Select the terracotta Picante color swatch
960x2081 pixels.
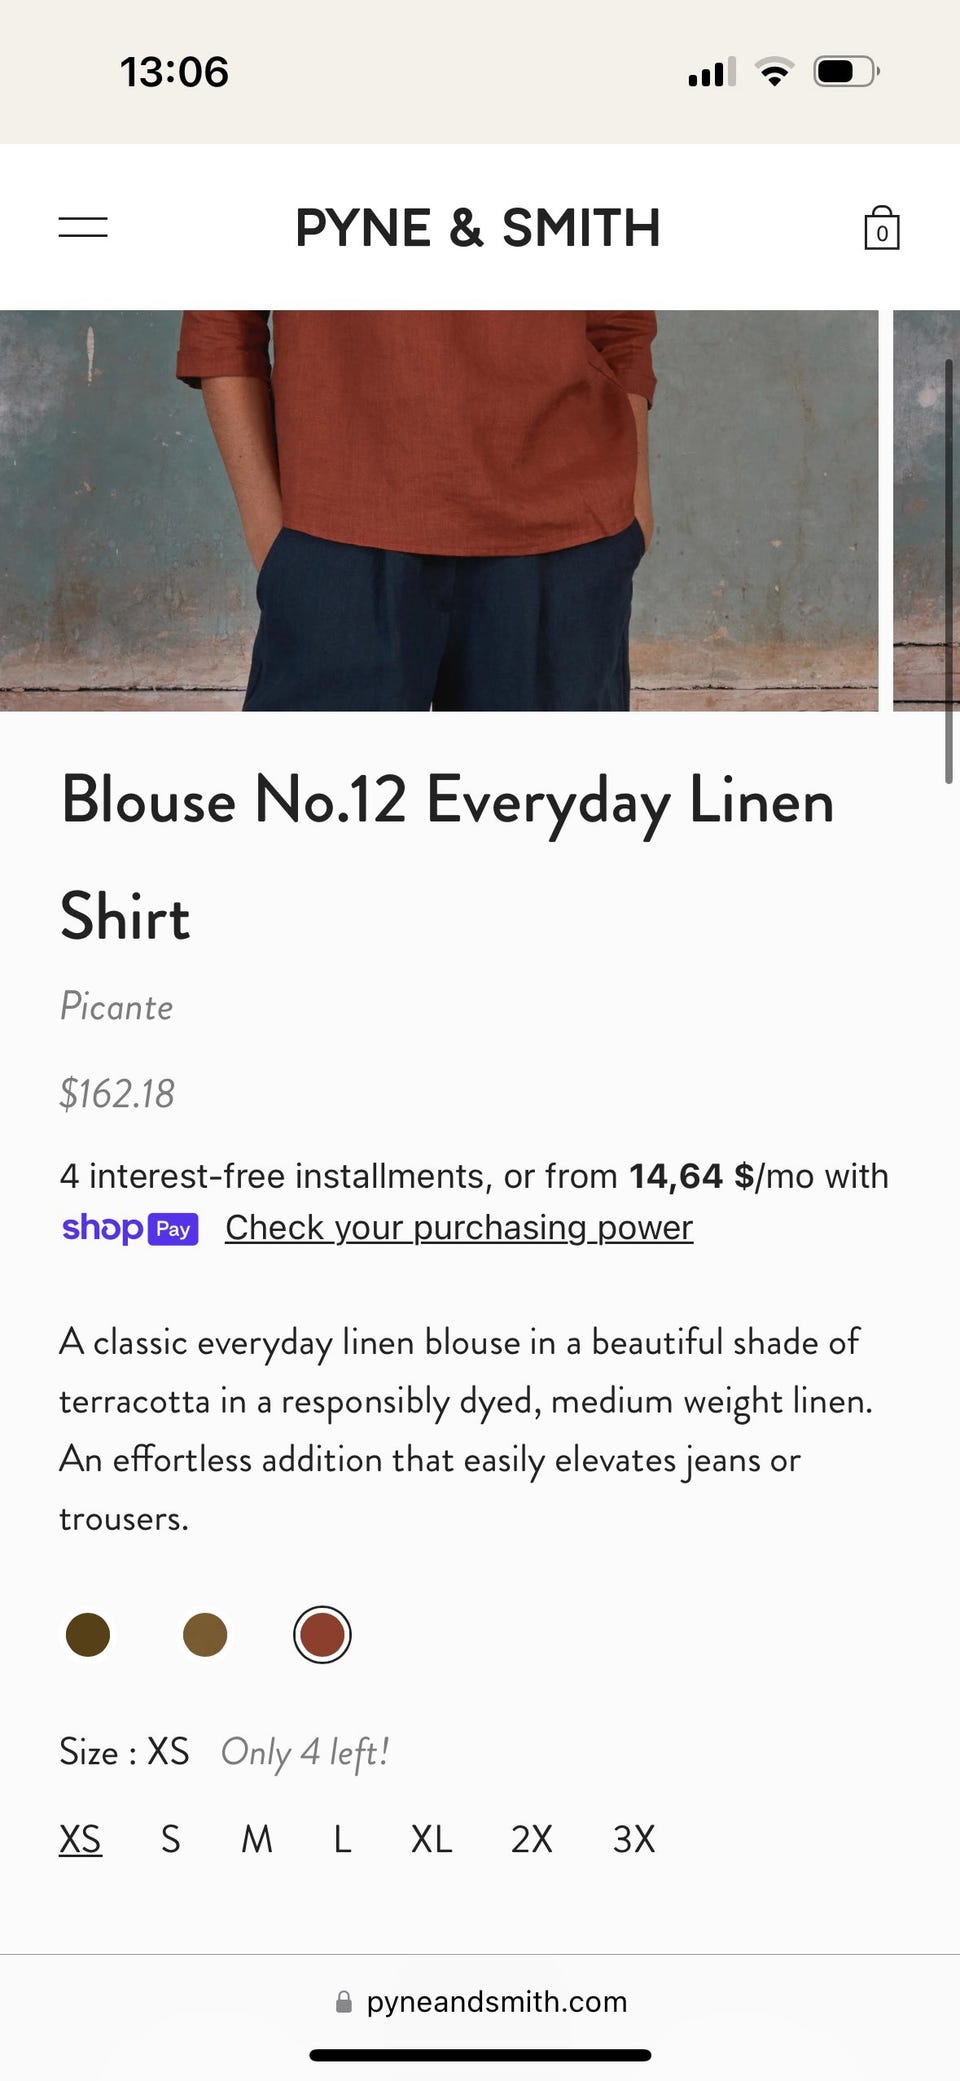pos(322,1635)
